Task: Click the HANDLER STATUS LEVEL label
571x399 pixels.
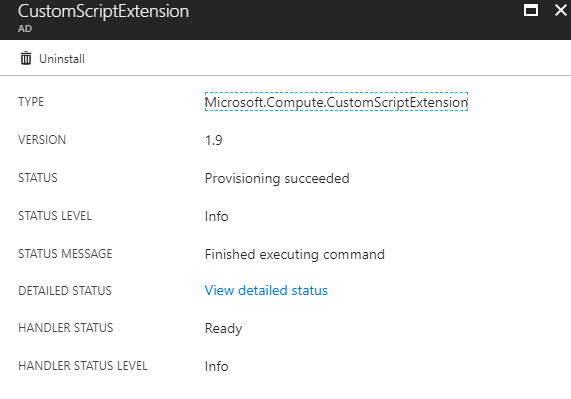Action: click(x=83, y=366)
